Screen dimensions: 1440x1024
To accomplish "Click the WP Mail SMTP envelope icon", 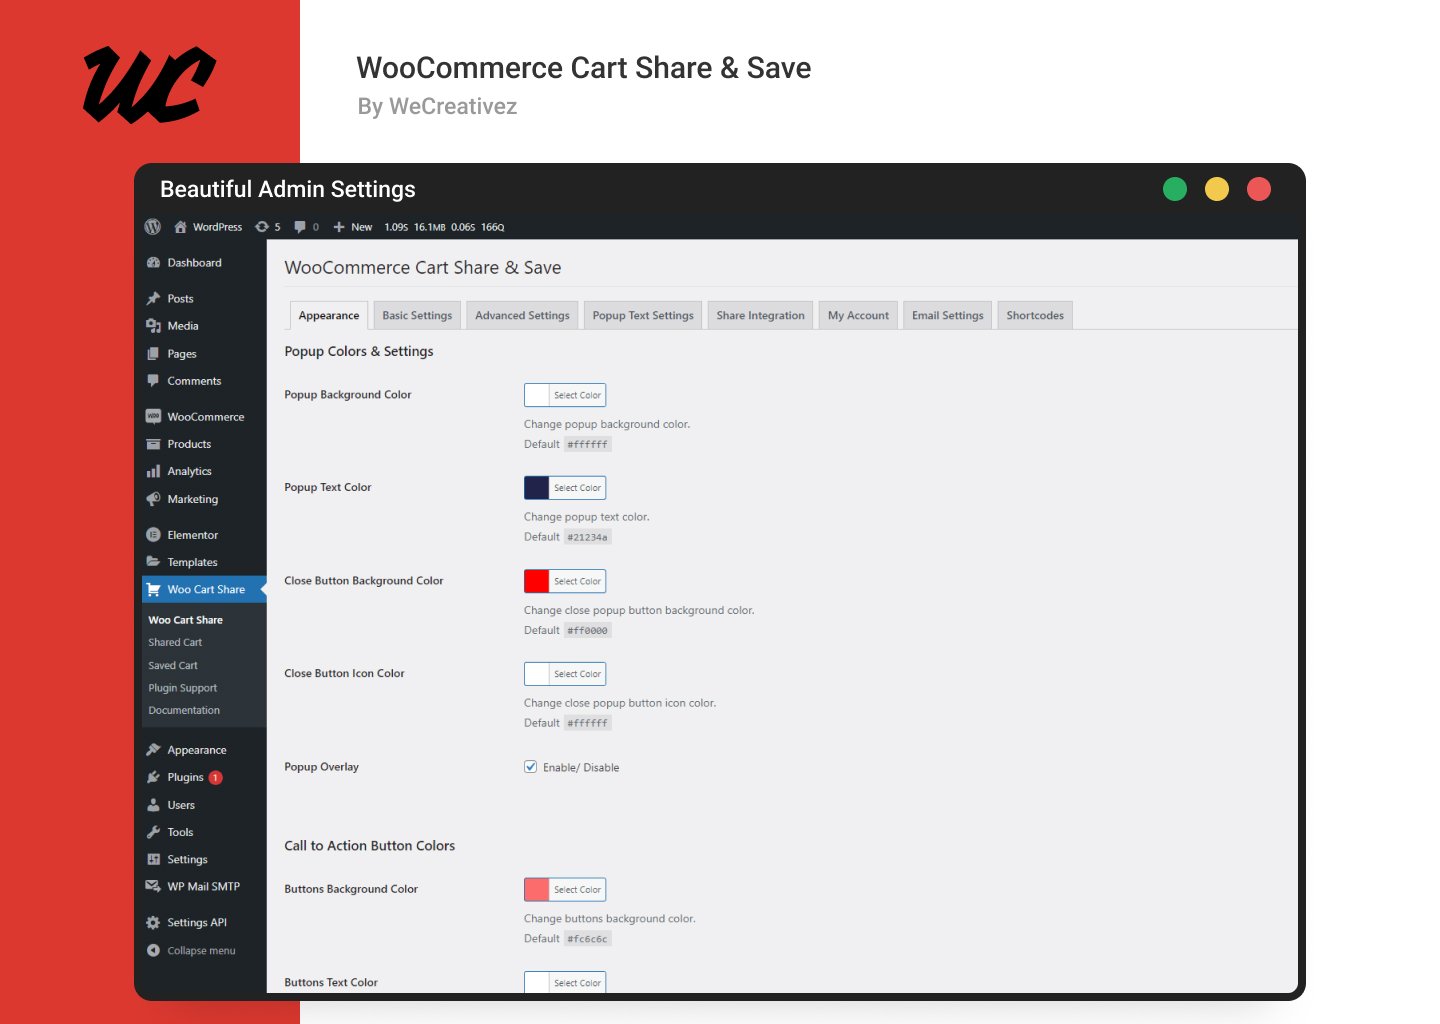I will [153, 886].
